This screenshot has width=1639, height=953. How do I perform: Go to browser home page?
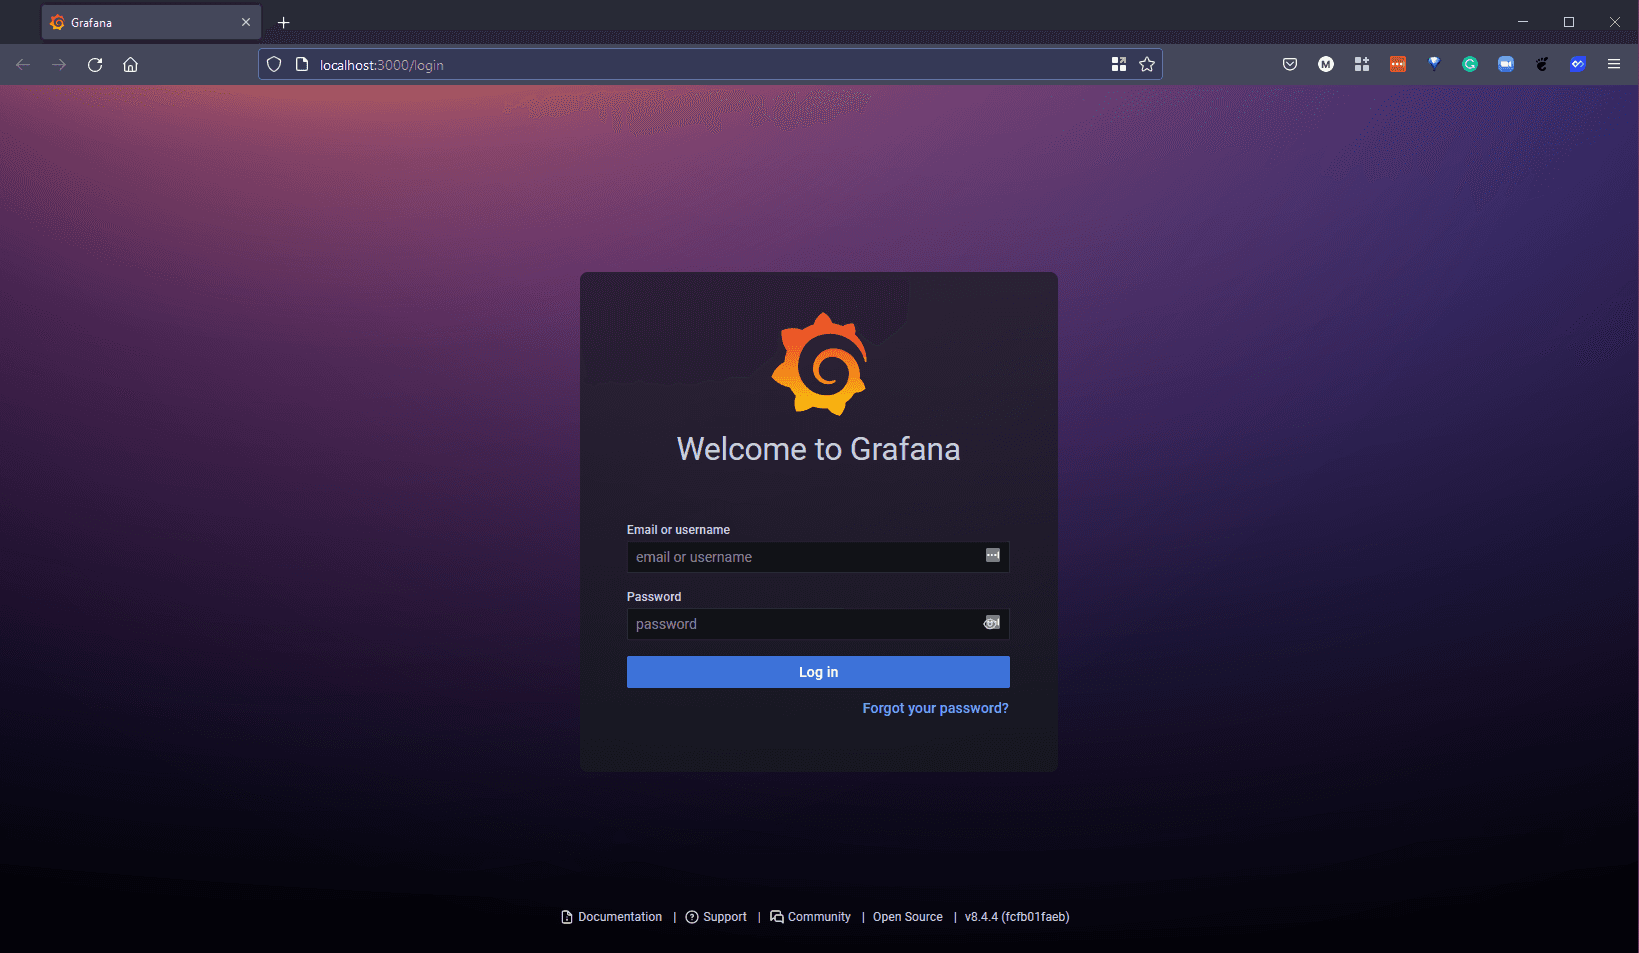(130, 64)
